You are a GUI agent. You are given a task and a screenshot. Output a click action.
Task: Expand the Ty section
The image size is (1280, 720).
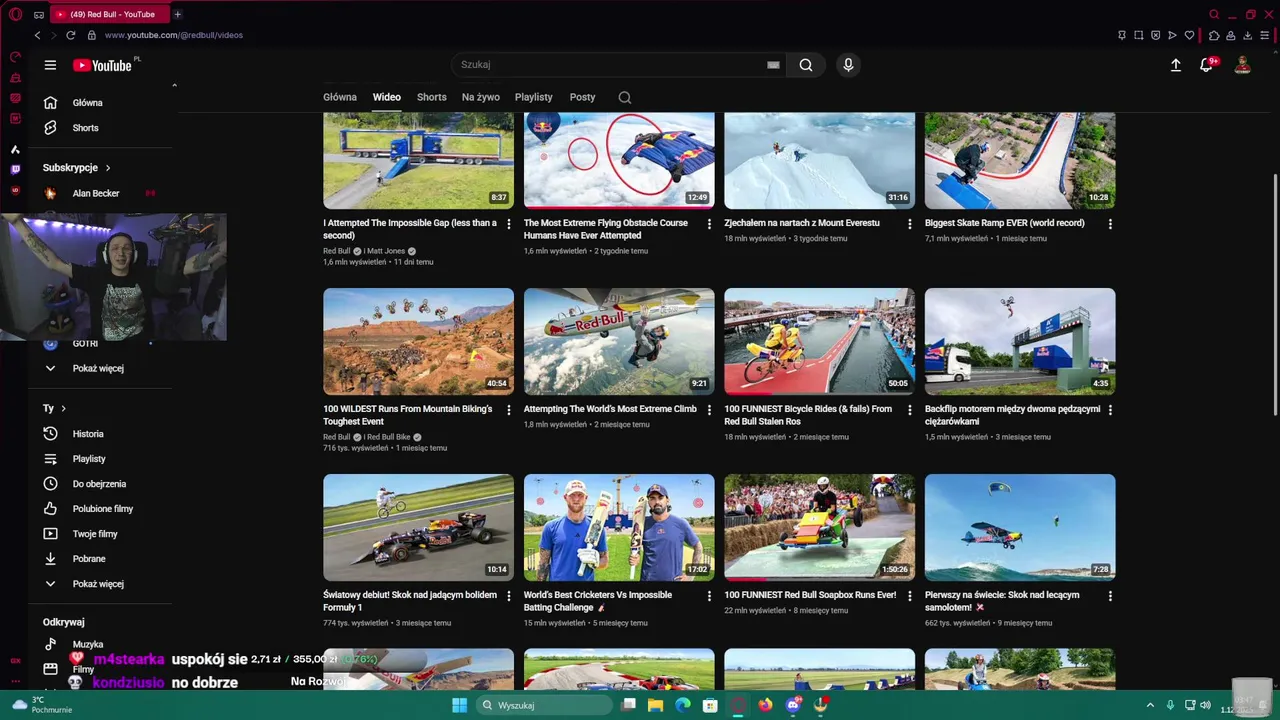(54, 408)
